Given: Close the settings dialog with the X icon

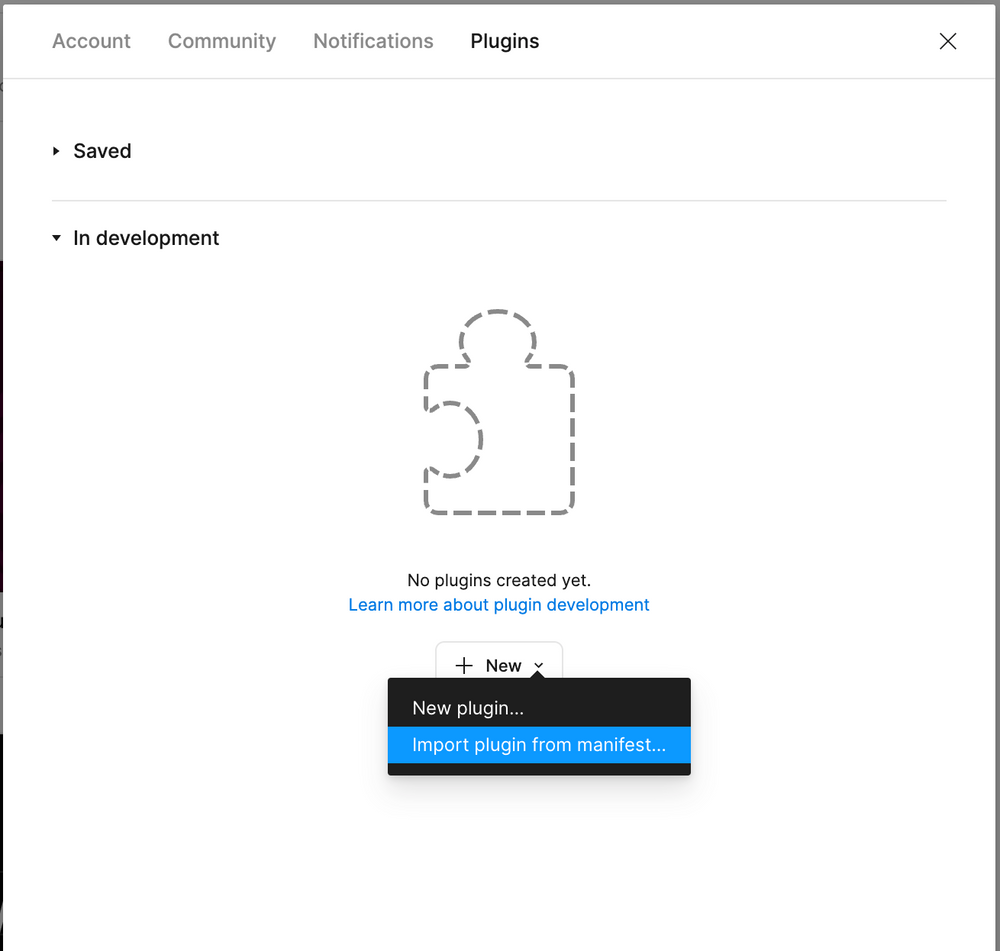Looking at the screenshot, I should click(x=947, y=41).
